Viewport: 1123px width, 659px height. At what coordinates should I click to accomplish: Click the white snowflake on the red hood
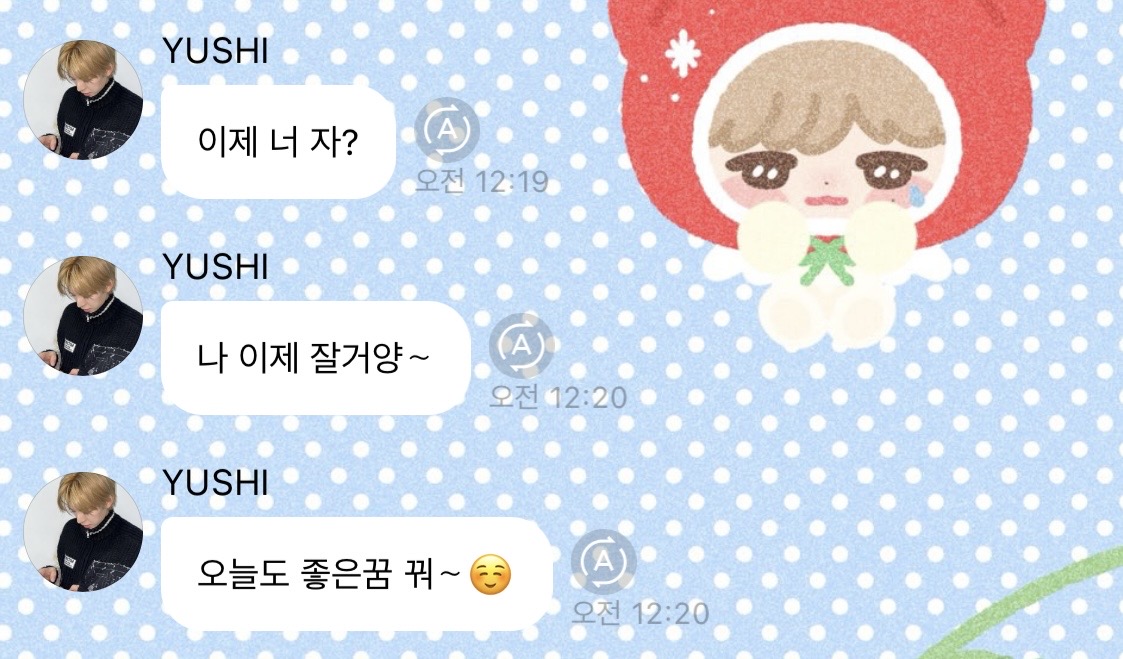click(x=682, y=54)
